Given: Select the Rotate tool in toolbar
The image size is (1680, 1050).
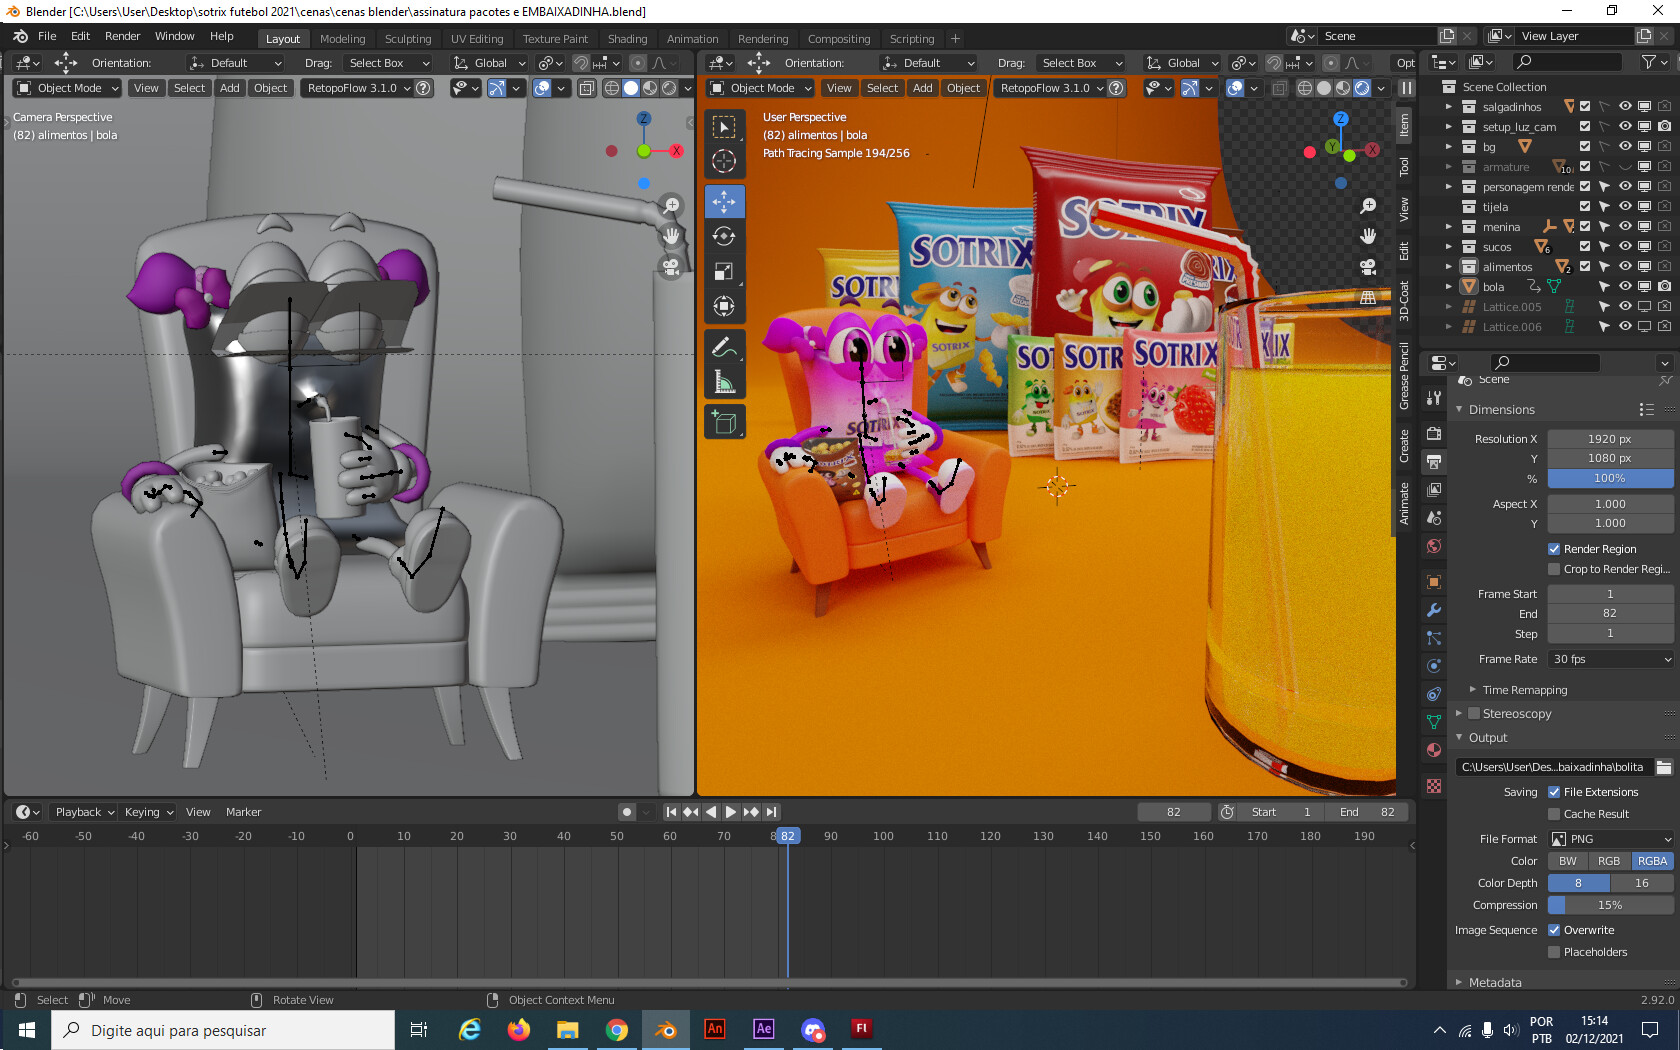Looking at the screenshot, I should [x=724, y=236].
